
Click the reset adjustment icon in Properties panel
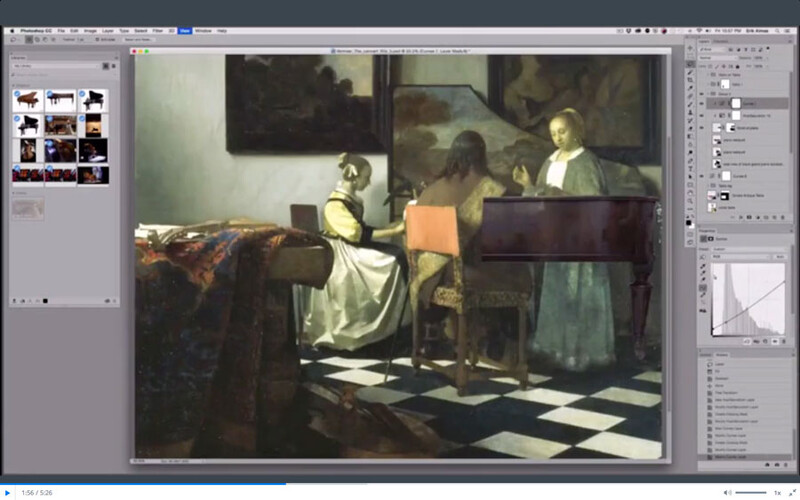[x=765, y=341]
